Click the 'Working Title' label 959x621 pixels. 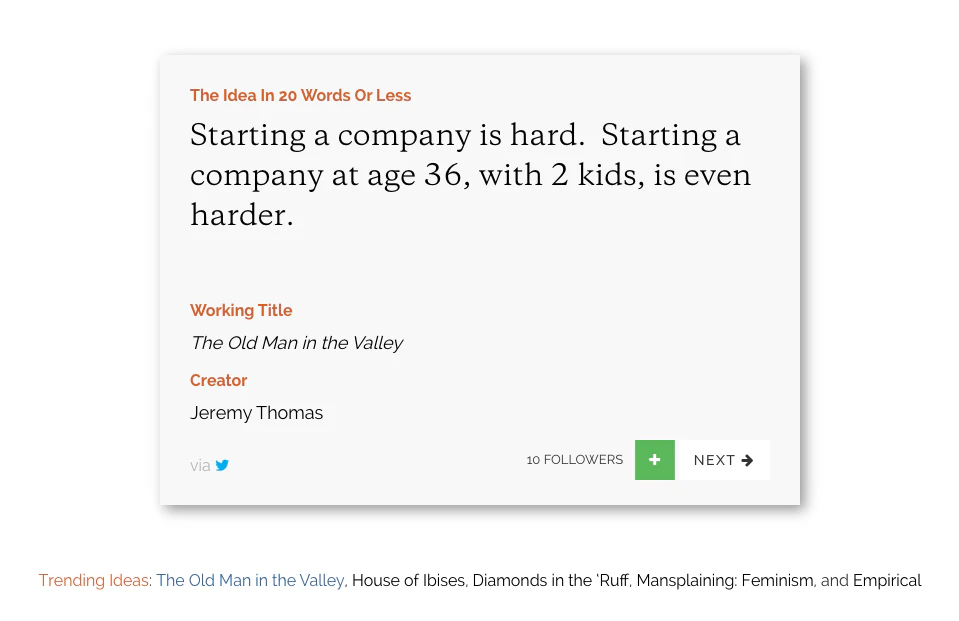pyautogui.click(x=241, y=311)
